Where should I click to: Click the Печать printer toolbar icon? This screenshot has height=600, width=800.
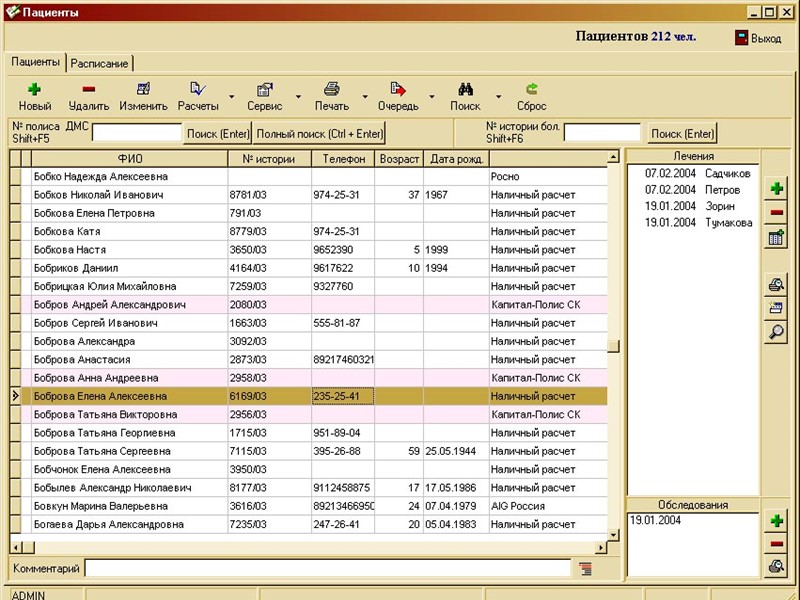332,90
